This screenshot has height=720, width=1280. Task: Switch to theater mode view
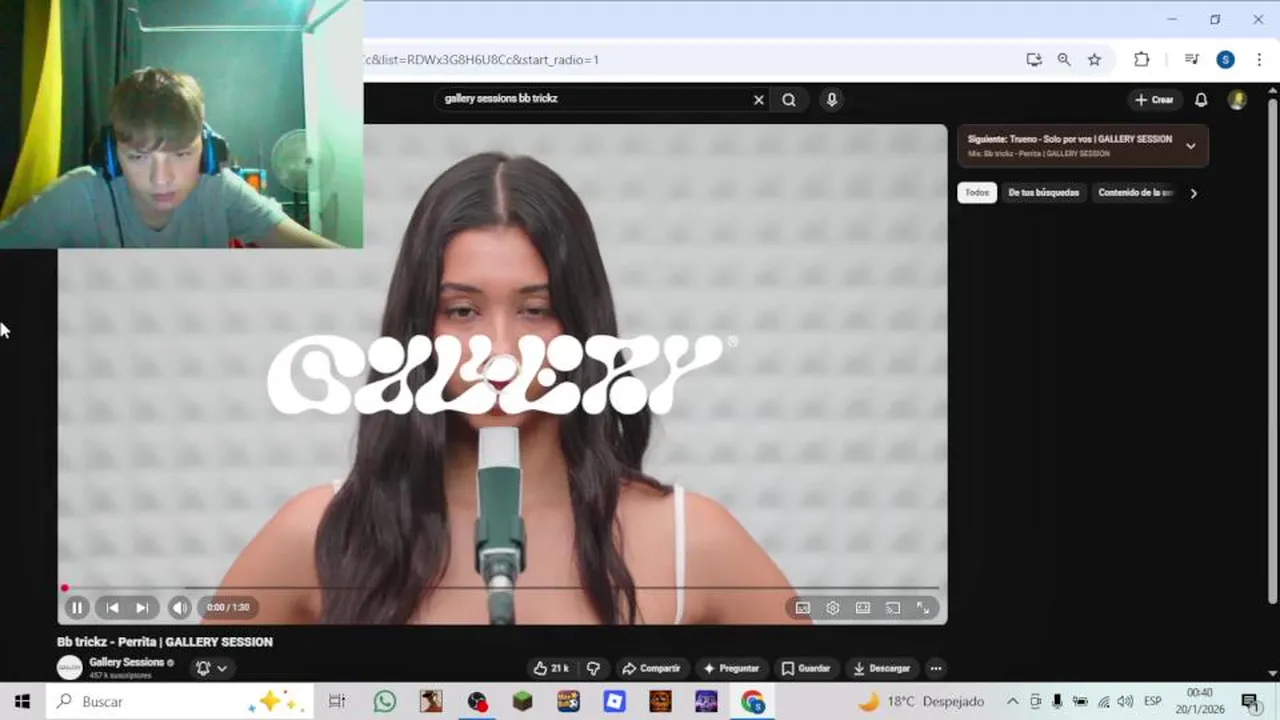(863, 607)
